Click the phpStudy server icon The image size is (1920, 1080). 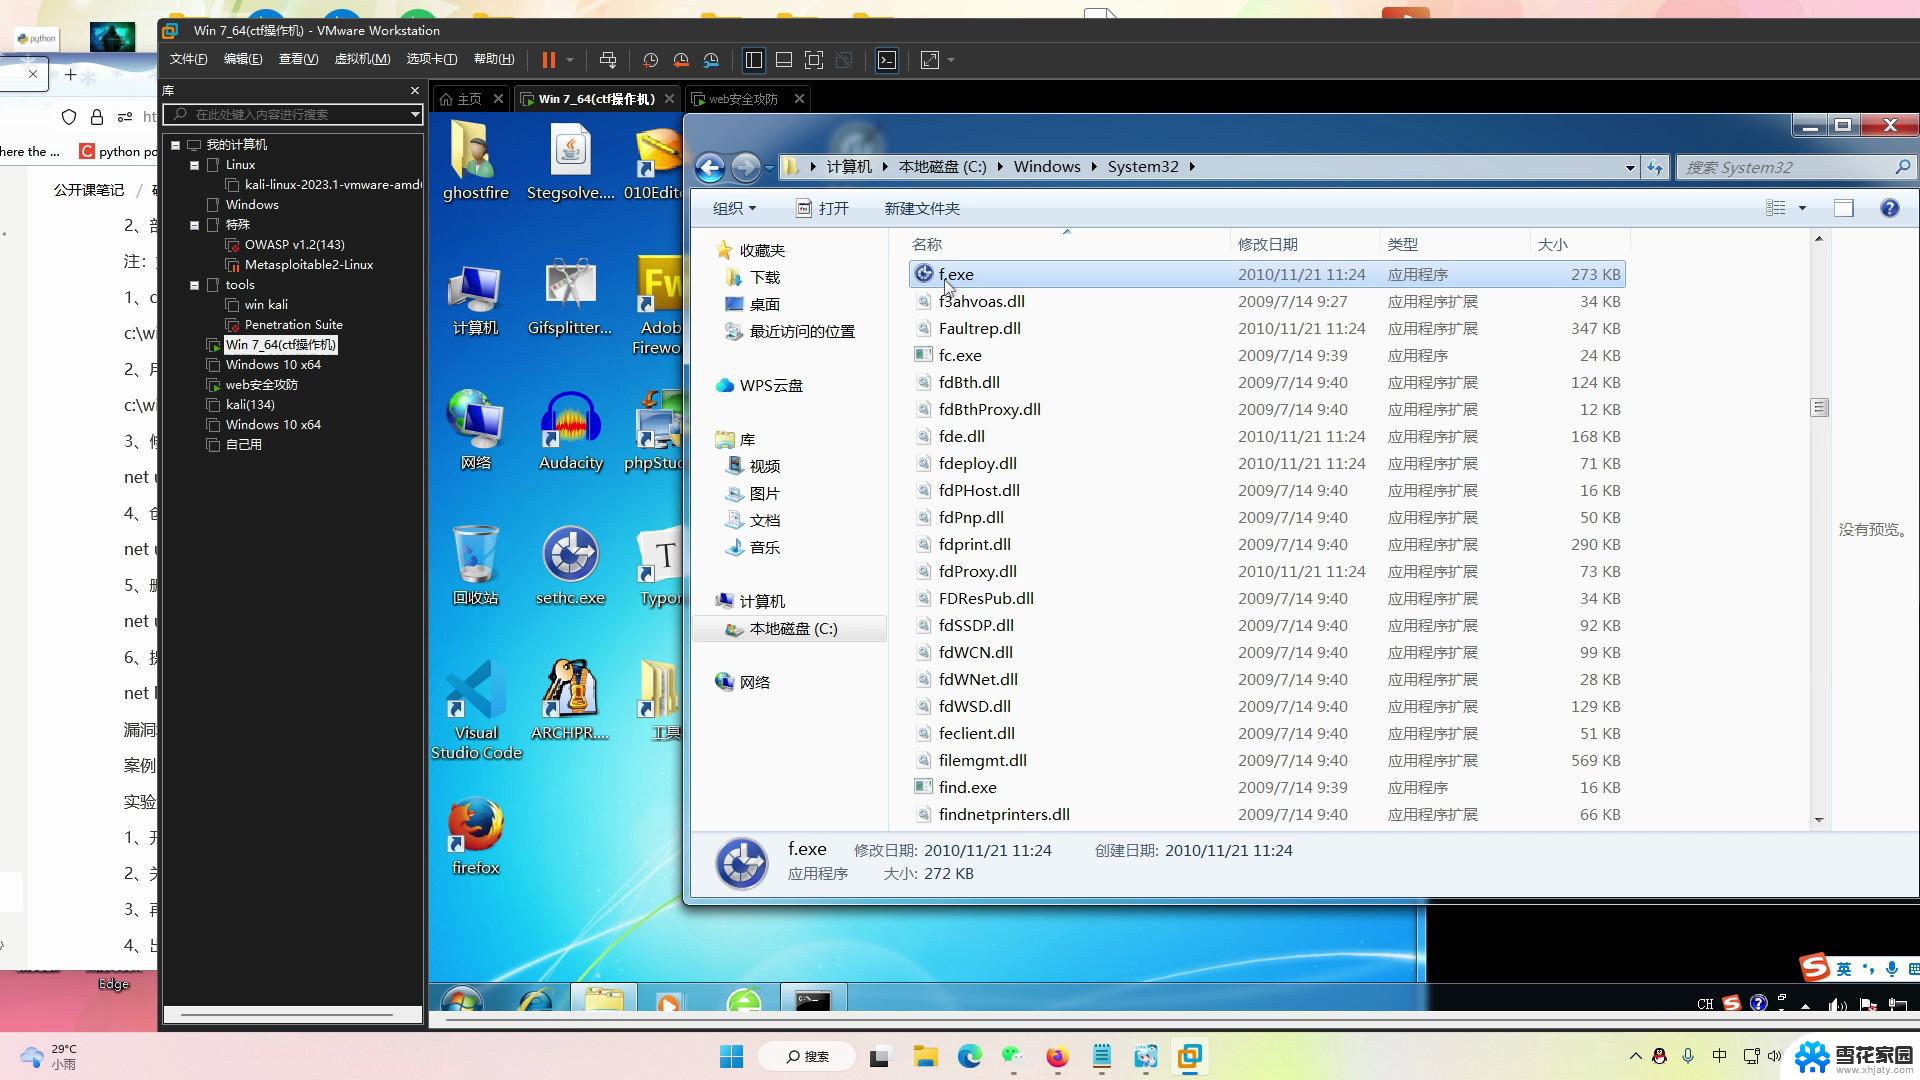657,422
